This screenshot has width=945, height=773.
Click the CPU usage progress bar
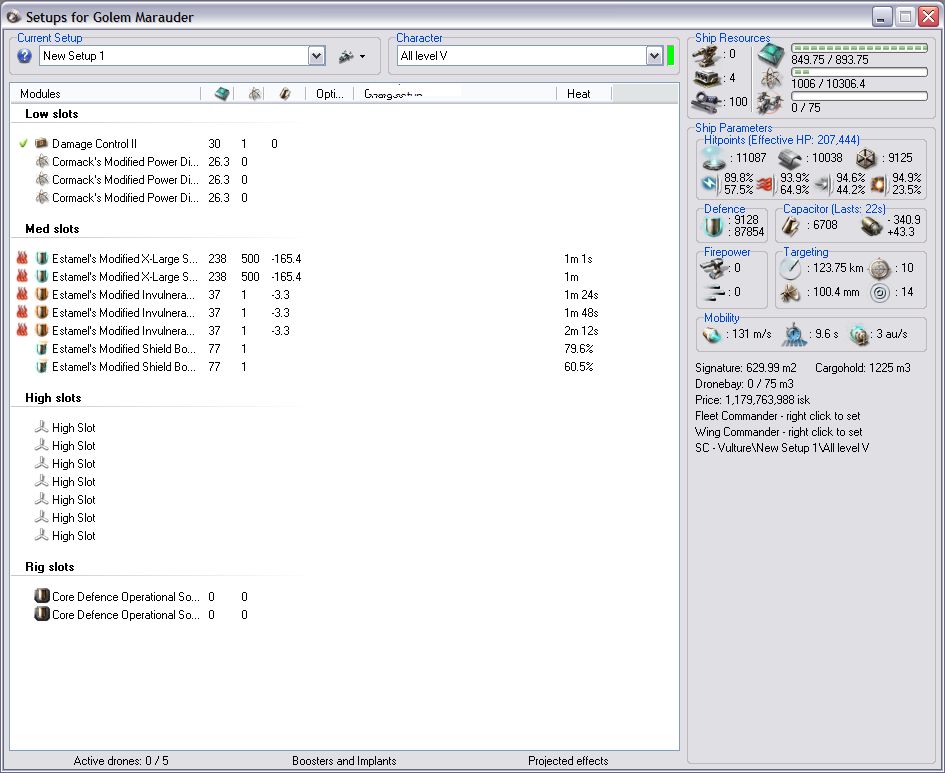click(x=859, y=48)
